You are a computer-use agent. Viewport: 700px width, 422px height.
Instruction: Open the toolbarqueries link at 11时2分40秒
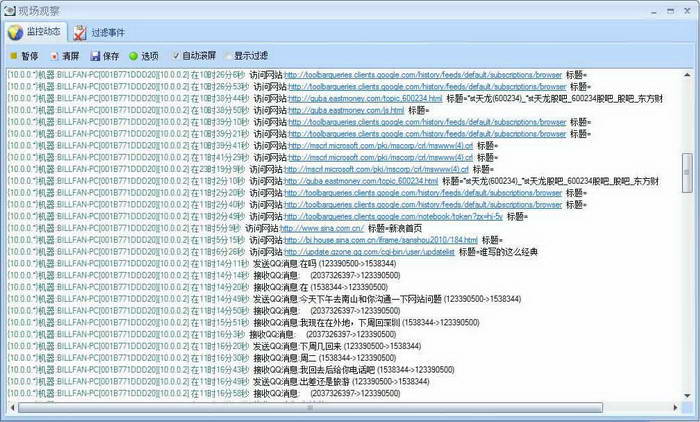pyautogui.click(x=423, y=205)
